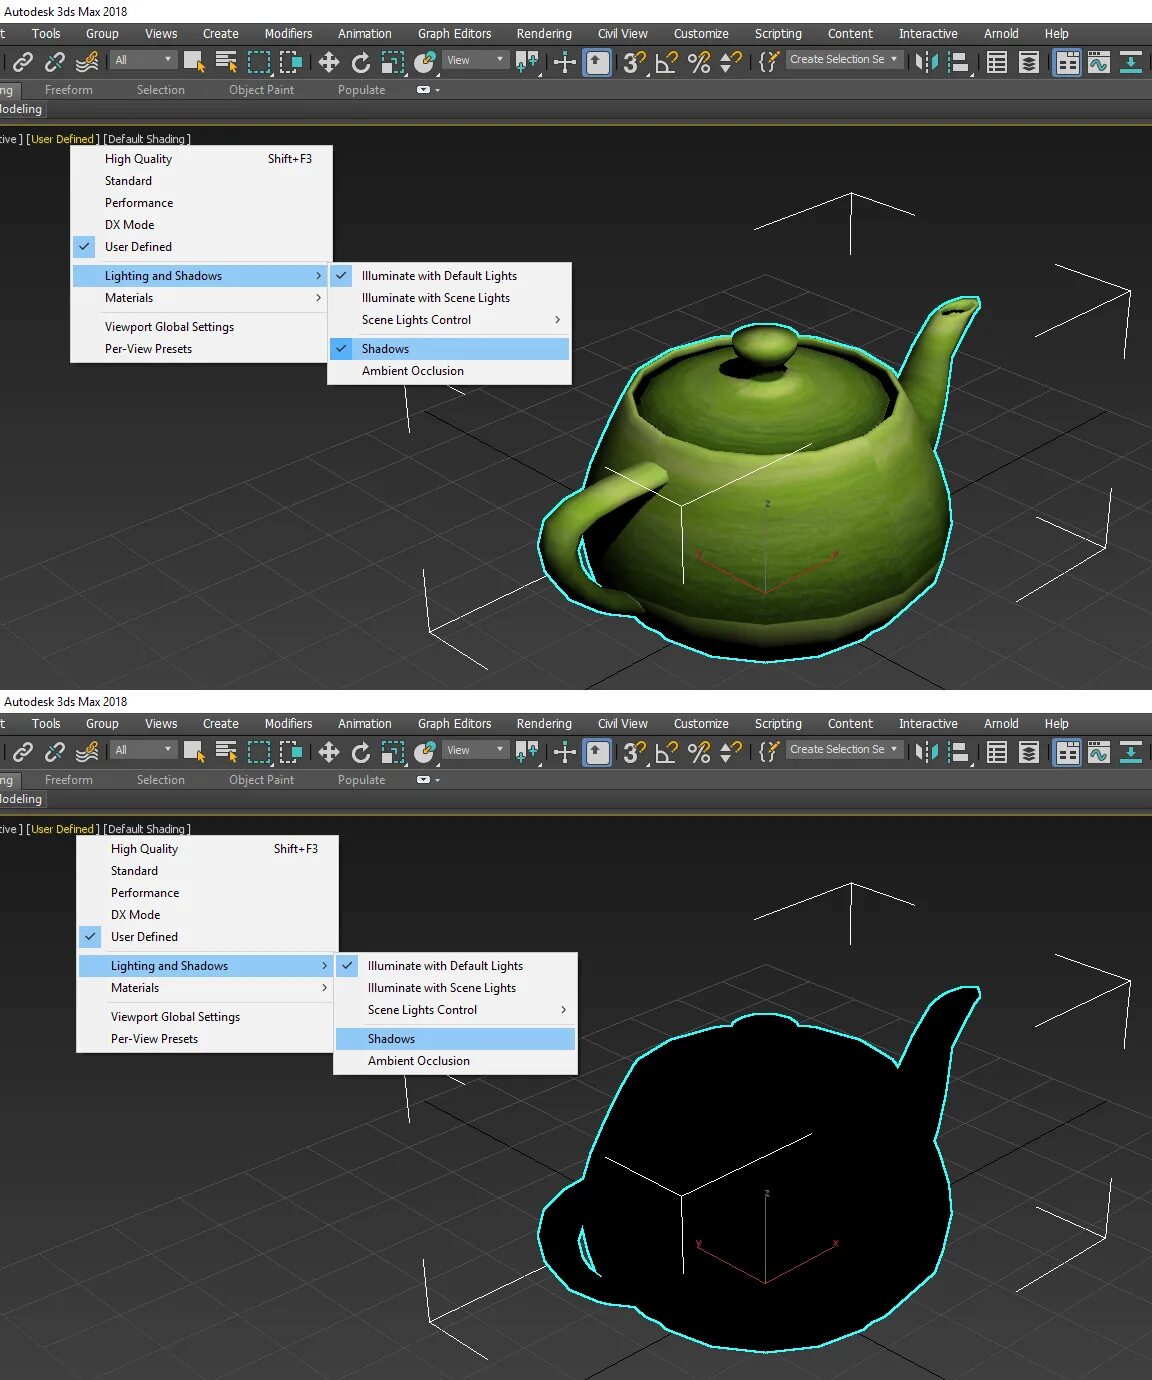Select High Quality preset in green-teapot window
Screen dimensions: 1152x1380
(x=200, y=159)
